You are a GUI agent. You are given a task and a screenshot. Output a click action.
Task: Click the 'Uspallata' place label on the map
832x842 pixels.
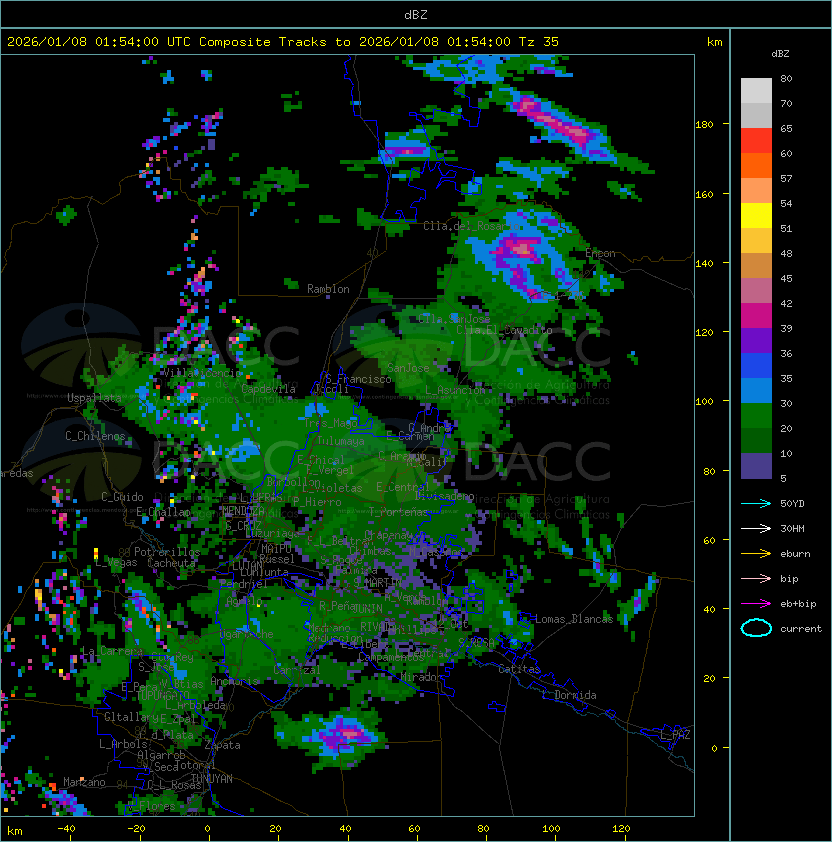point(95,398)
